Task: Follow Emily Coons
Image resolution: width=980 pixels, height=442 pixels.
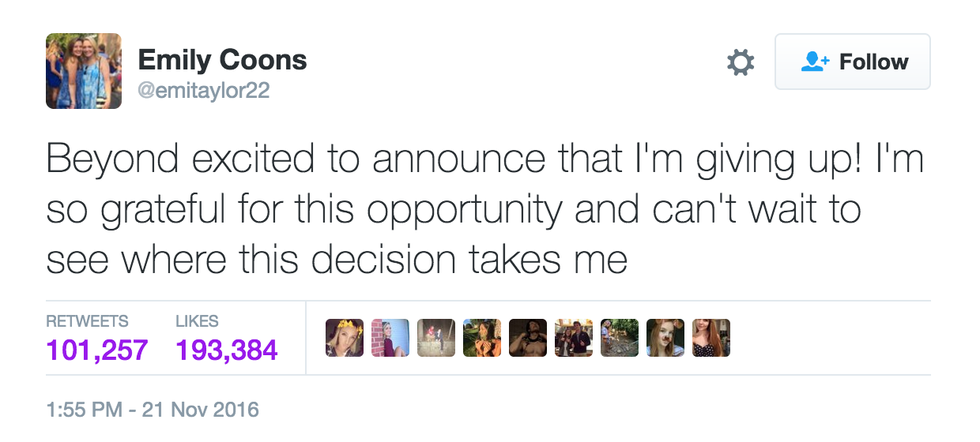Action: tap(853, 62)
